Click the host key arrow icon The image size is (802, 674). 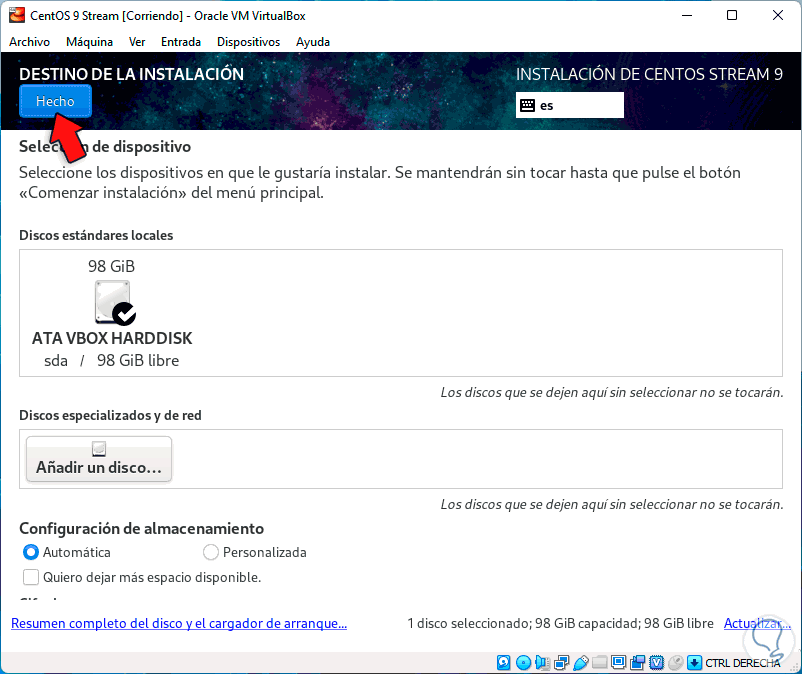(x=694, y=663)
